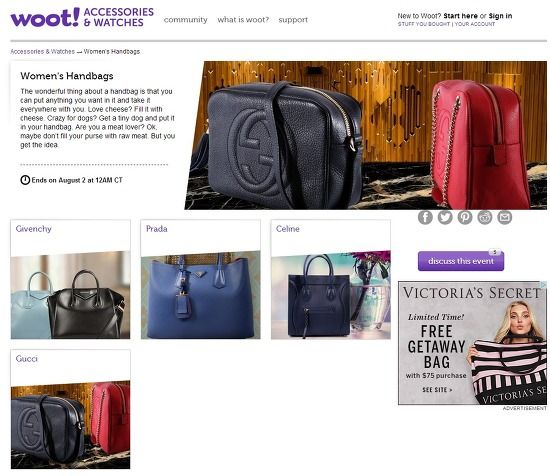Viewport: 550px width, 476px height.
Task: Pin this event on Pinterest
Action: pyautogui.click(x=465, y=217)
